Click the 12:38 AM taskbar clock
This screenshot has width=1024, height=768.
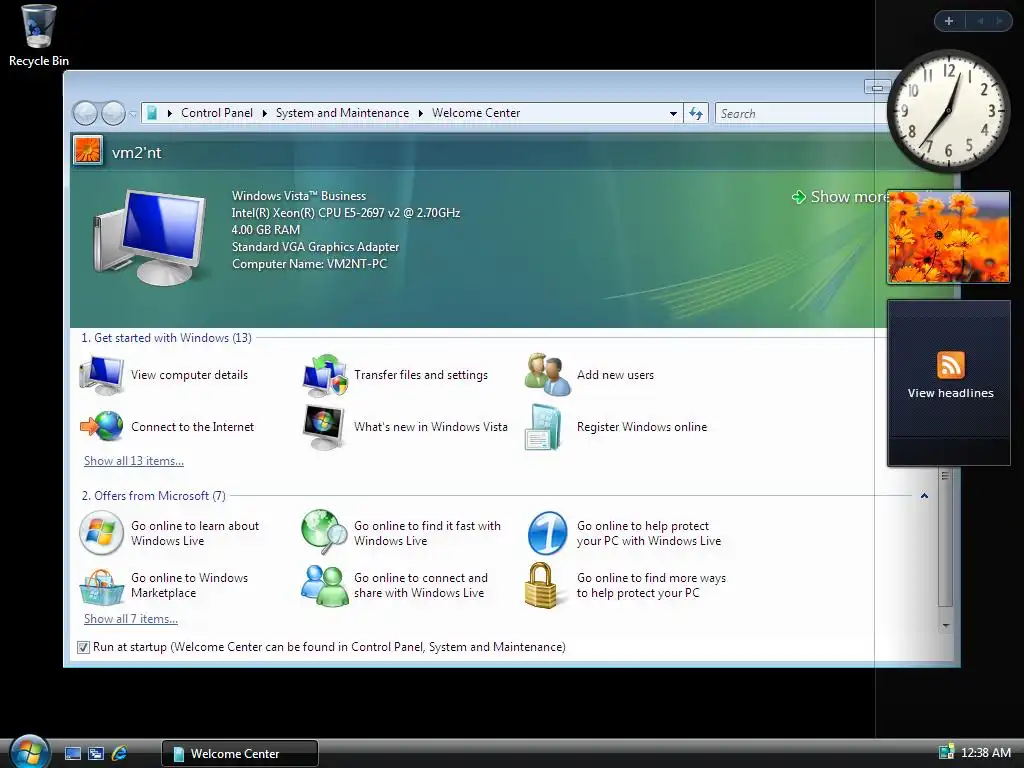[x=985, y=753]
